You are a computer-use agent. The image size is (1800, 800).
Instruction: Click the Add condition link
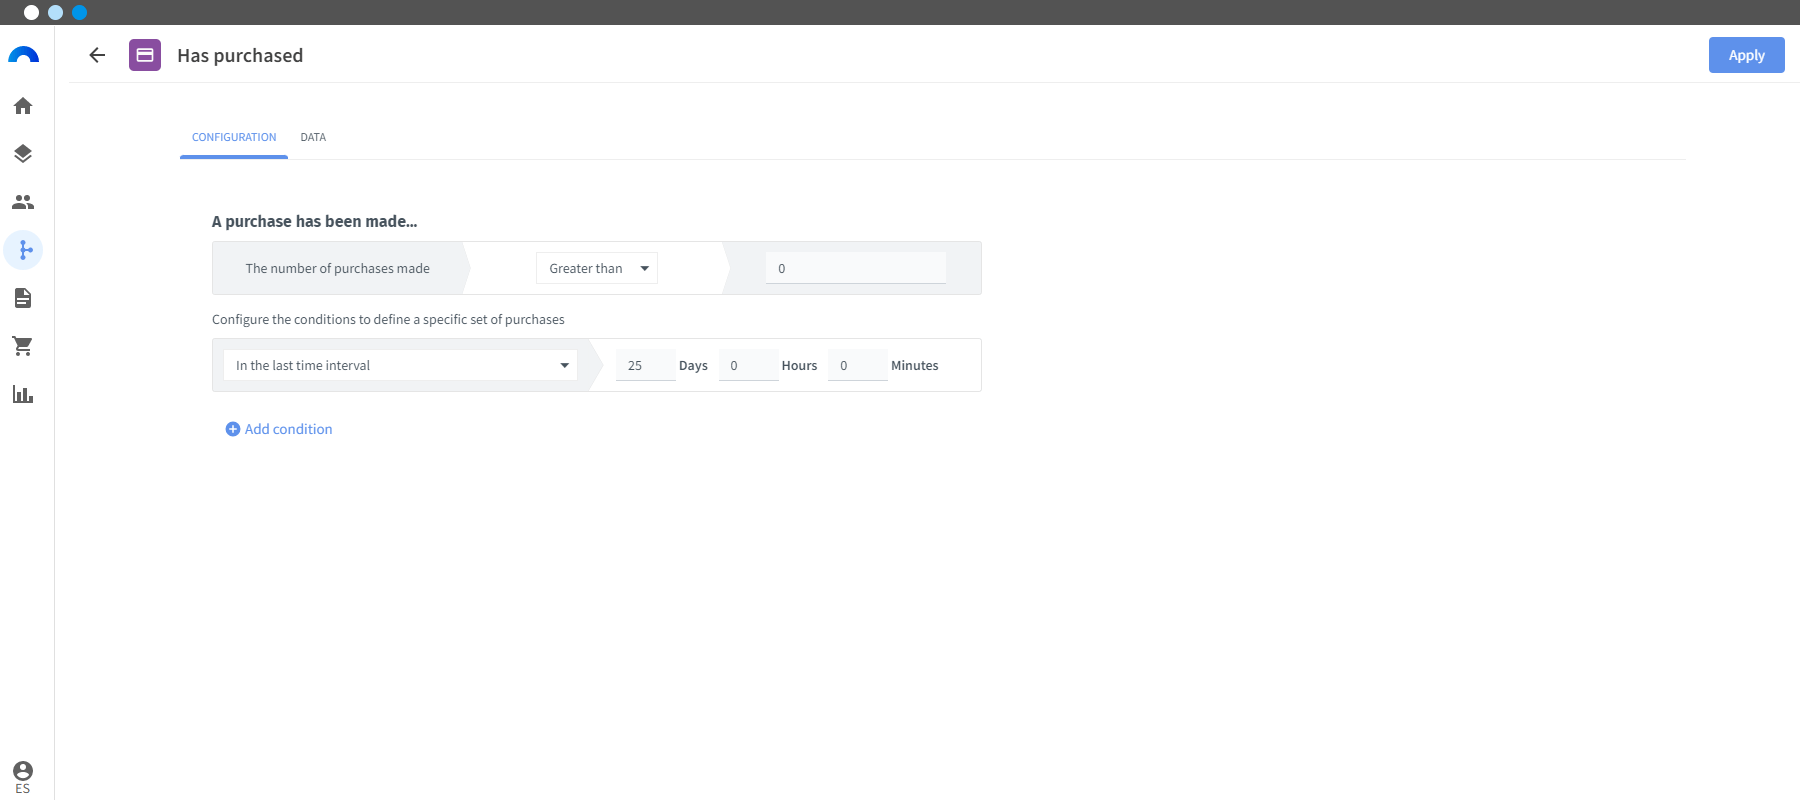coord(279,429)
